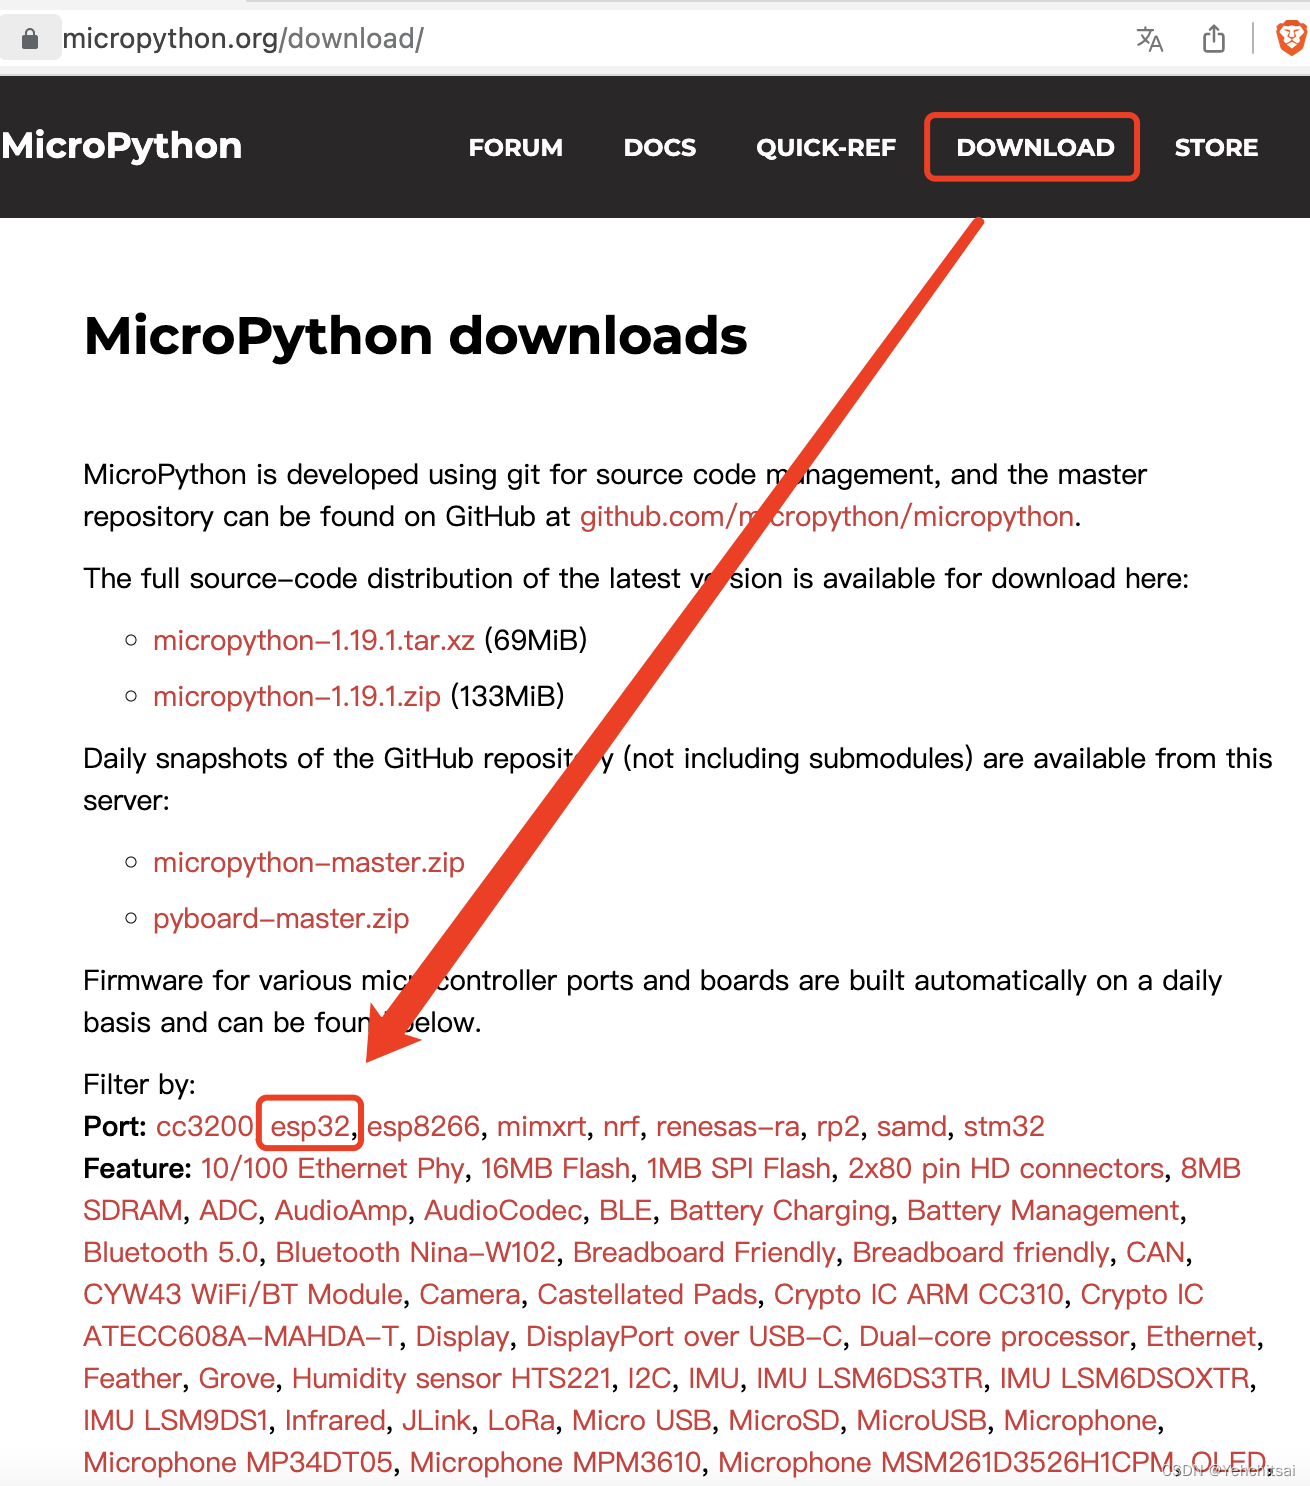Filter by port esp8266

(x=424, y=1127)
